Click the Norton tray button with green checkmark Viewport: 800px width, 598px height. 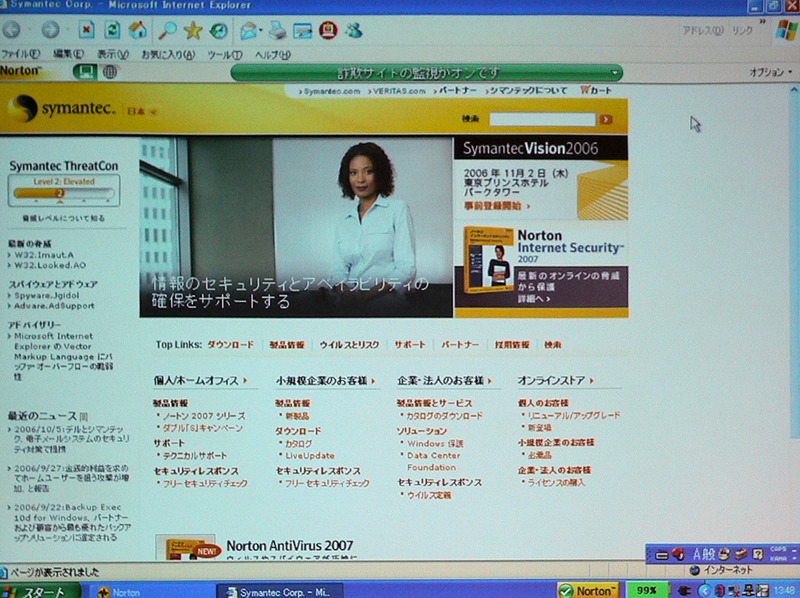588,590
